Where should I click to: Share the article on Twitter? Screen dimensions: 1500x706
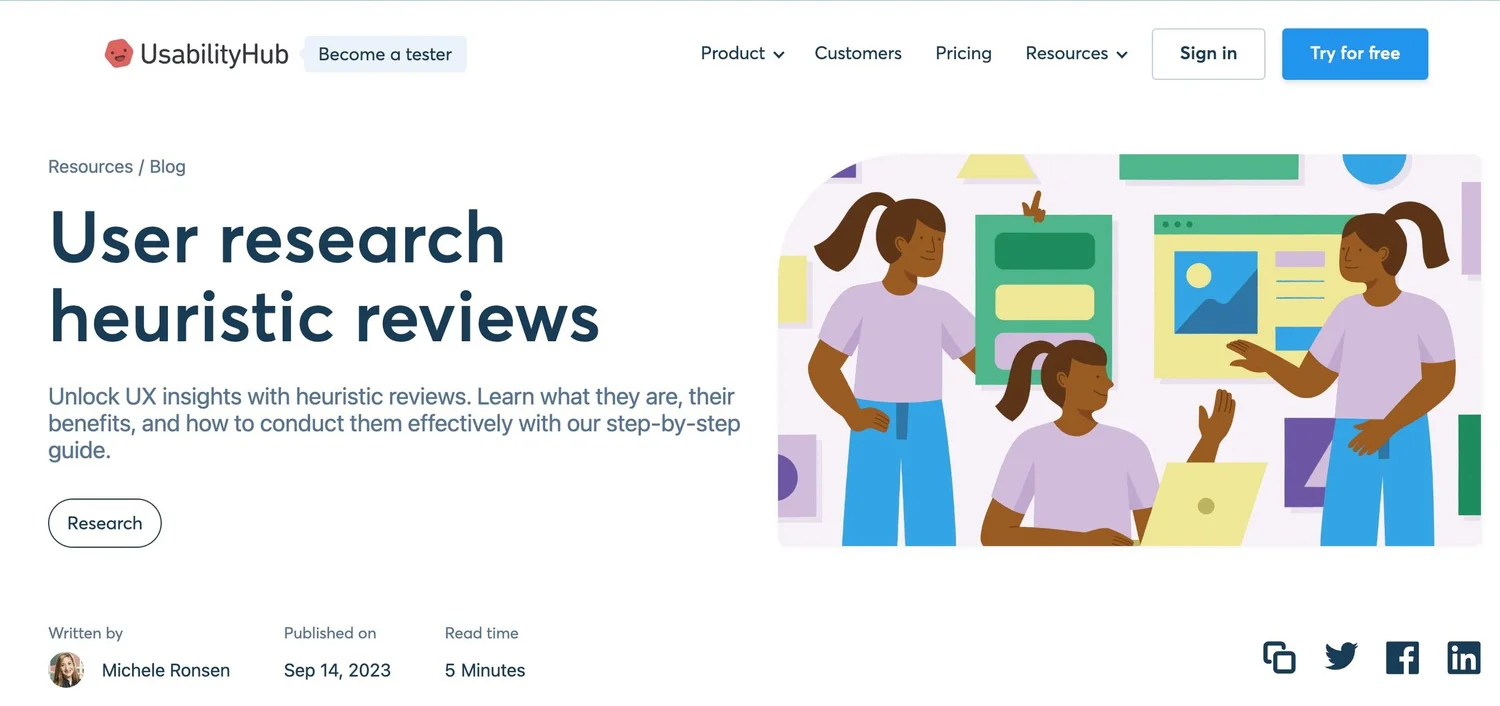coord(1340,657)
